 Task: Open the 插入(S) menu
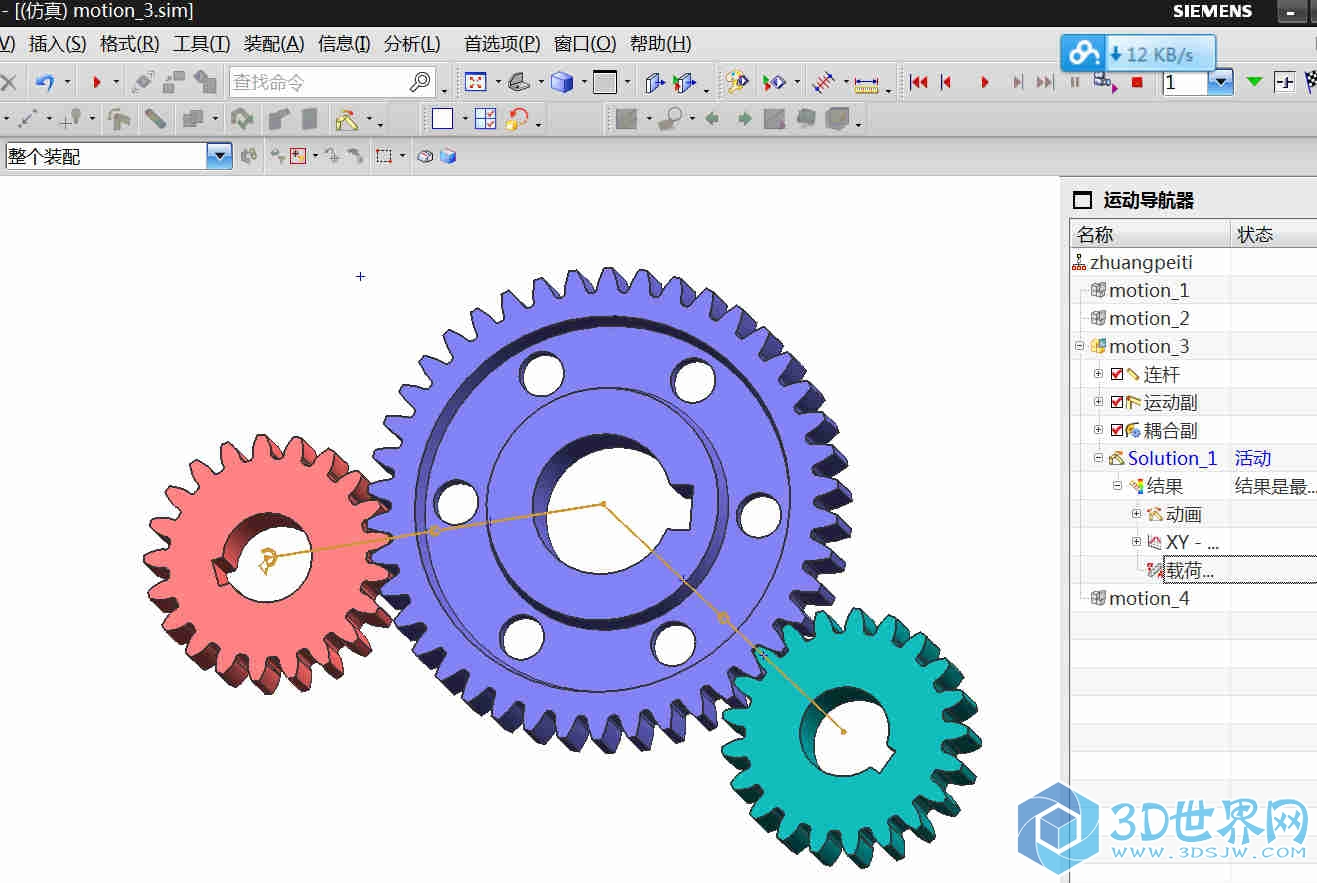[57, 44]
